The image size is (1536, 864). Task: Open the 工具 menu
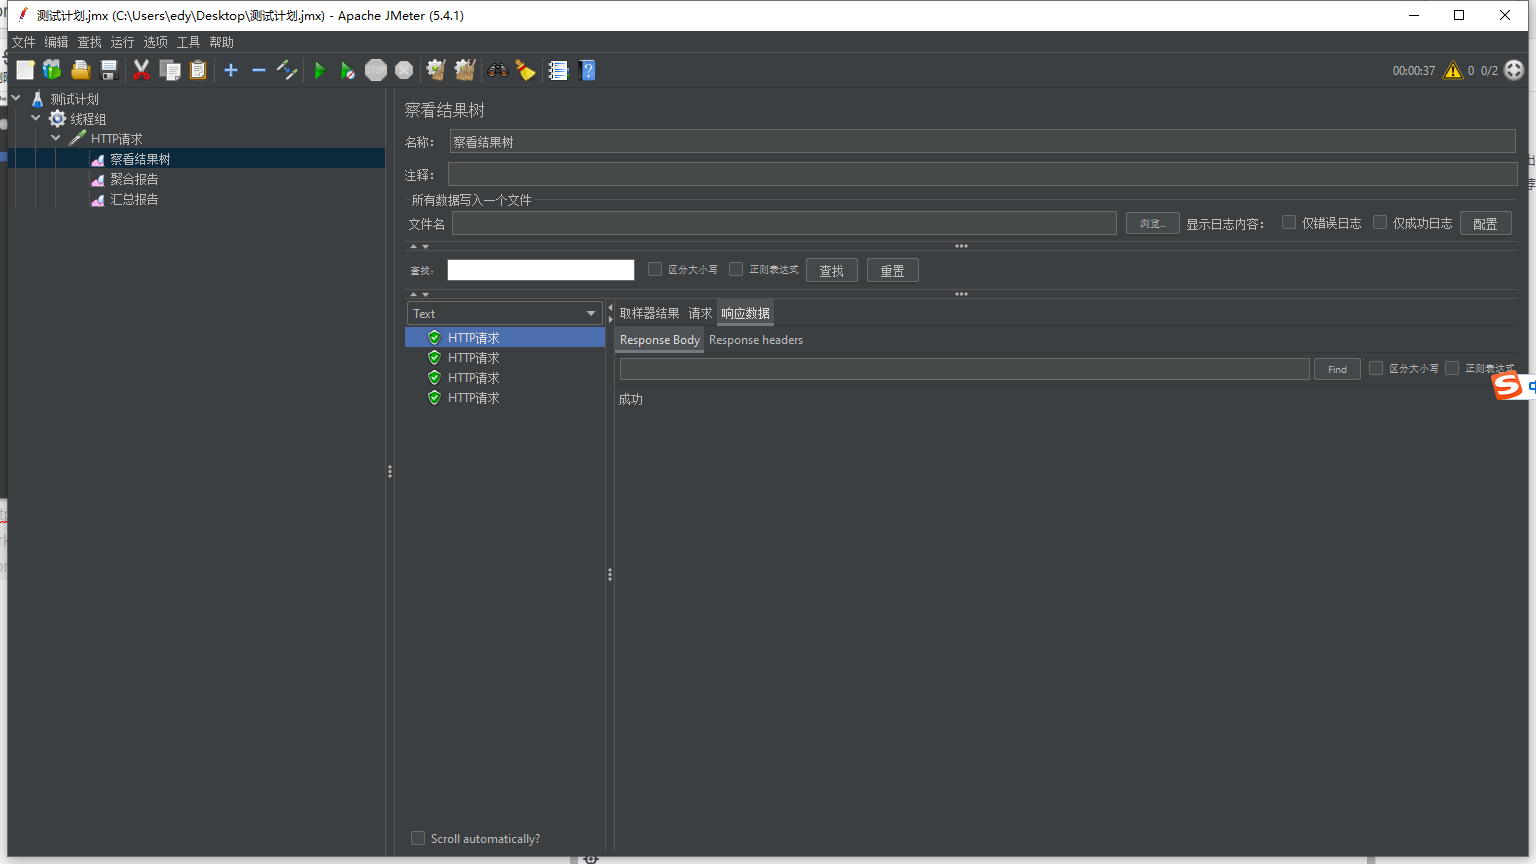coord(188,42)
